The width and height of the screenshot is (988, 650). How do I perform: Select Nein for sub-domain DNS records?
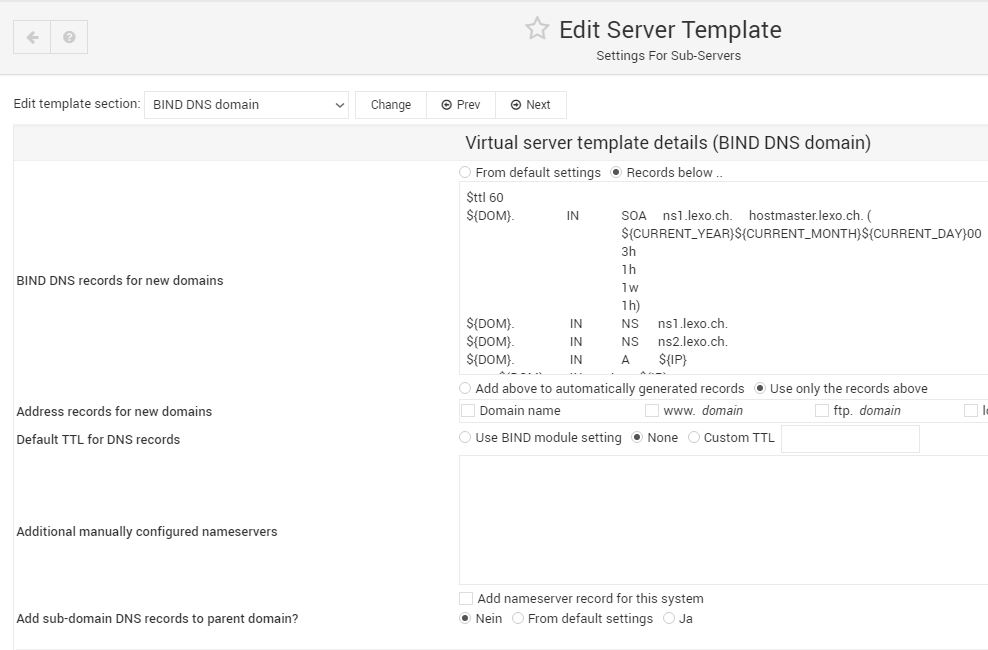tap(465, 619)
